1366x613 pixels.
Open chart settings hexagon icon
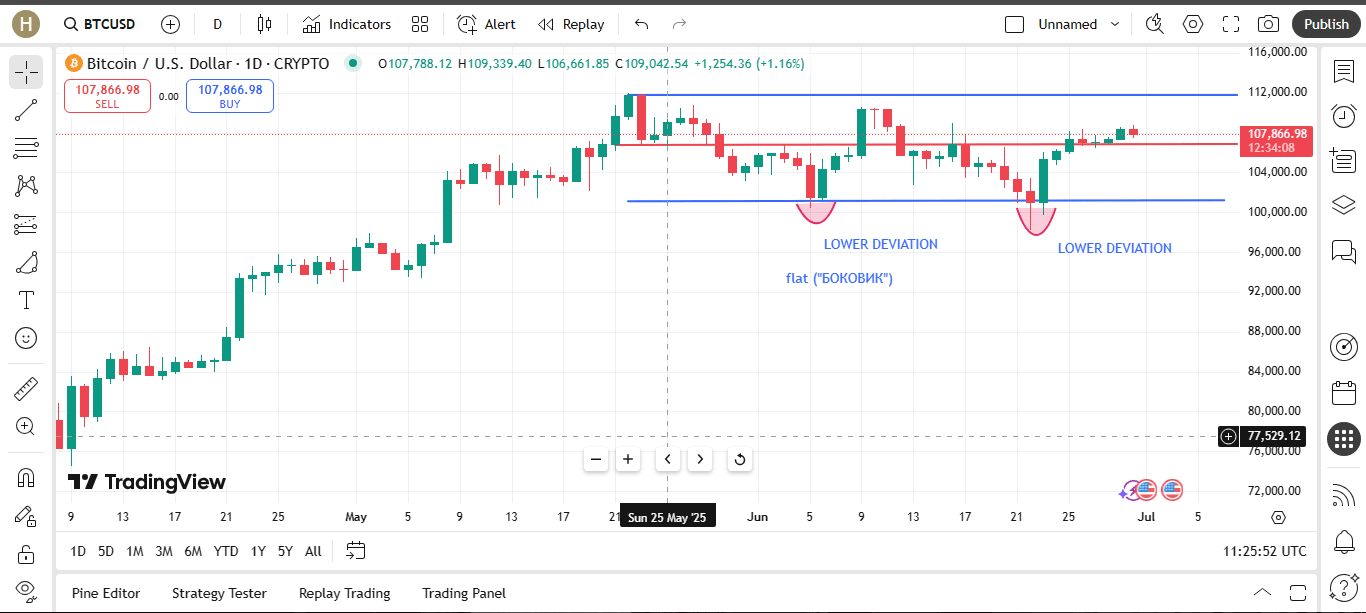click(1193, 24)
